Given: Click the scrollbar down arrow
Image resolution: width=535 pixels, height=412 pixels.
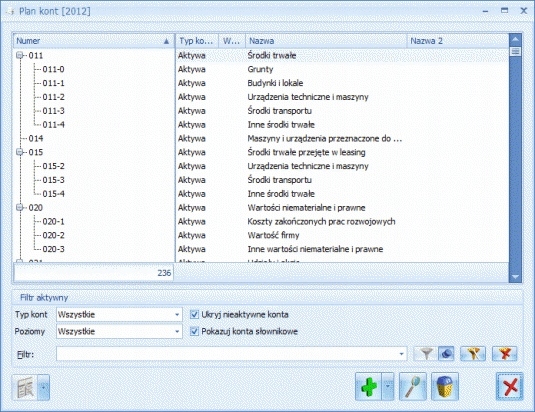Looking at the screenshot, I should (515, 277).
